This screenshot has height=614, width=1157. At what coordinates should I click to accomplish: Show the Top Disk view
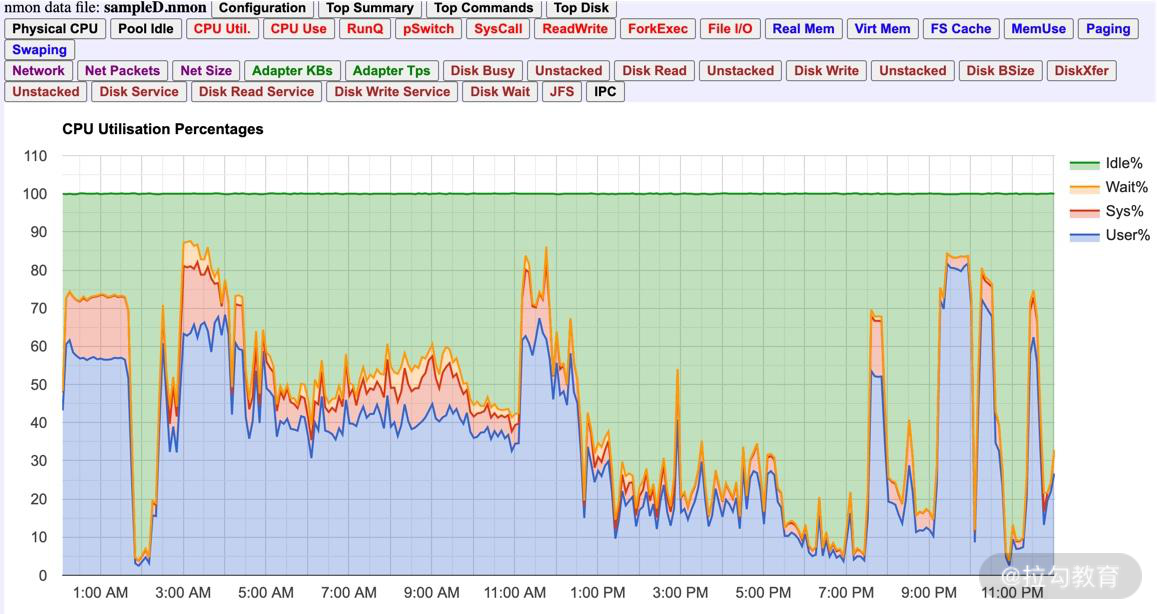click(x=581, y=8)
